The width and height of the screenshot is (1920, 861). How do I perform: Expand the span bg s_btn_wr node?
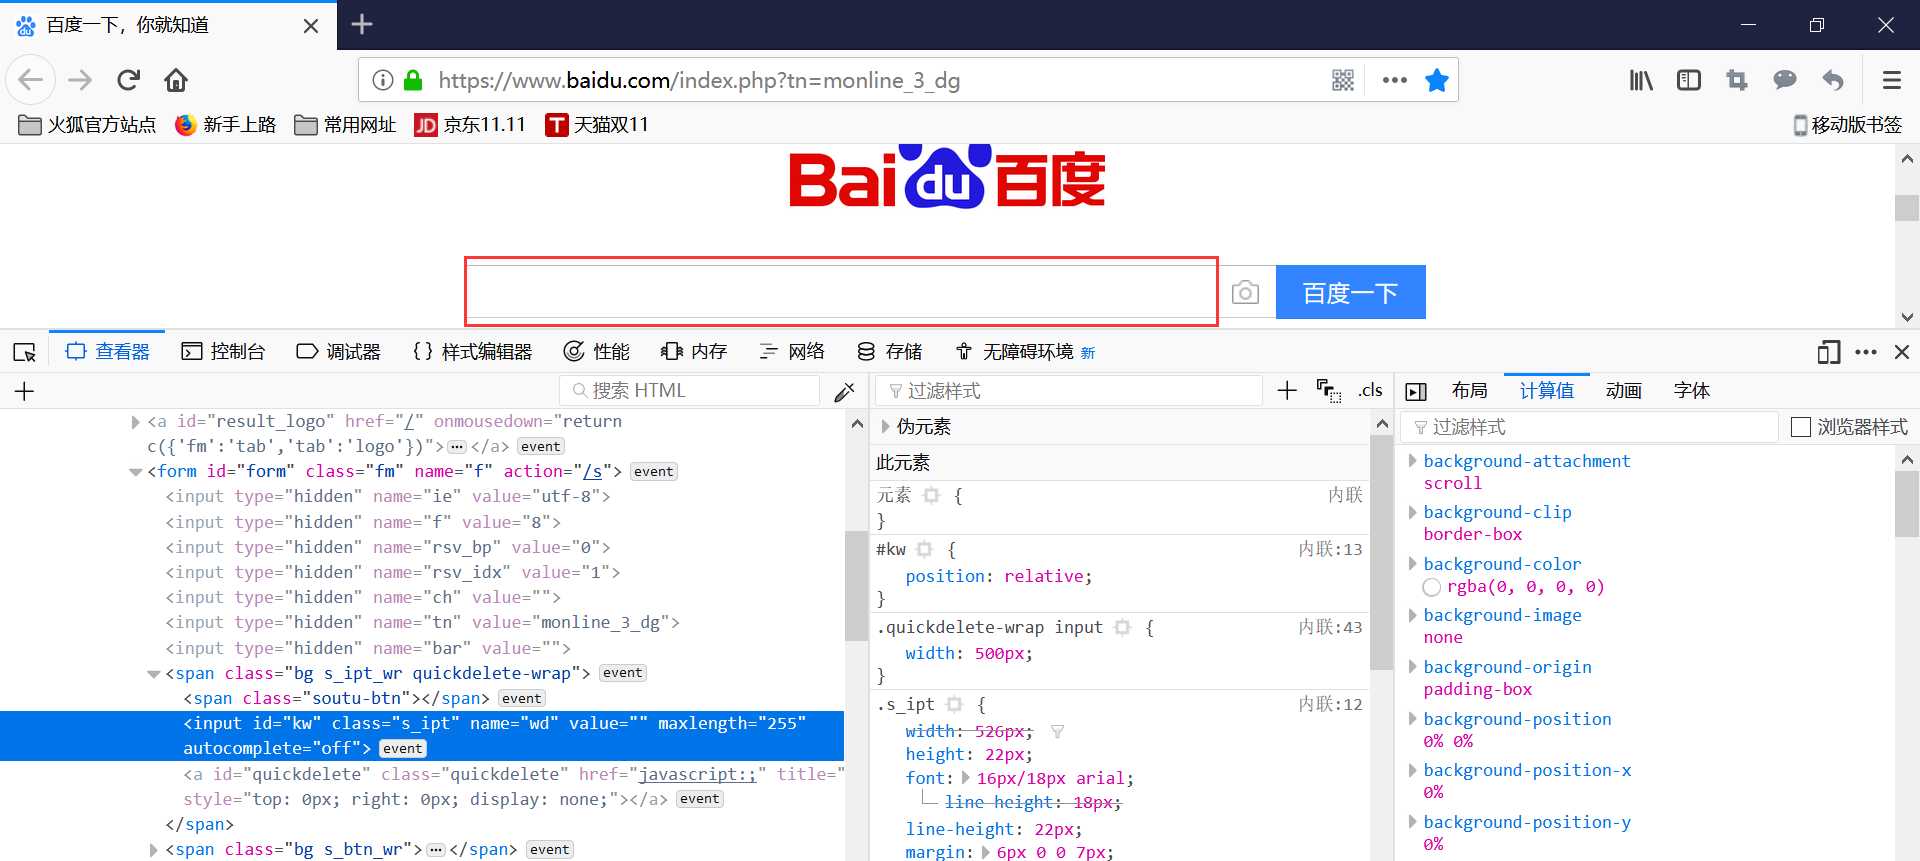[x=154, y=850]
